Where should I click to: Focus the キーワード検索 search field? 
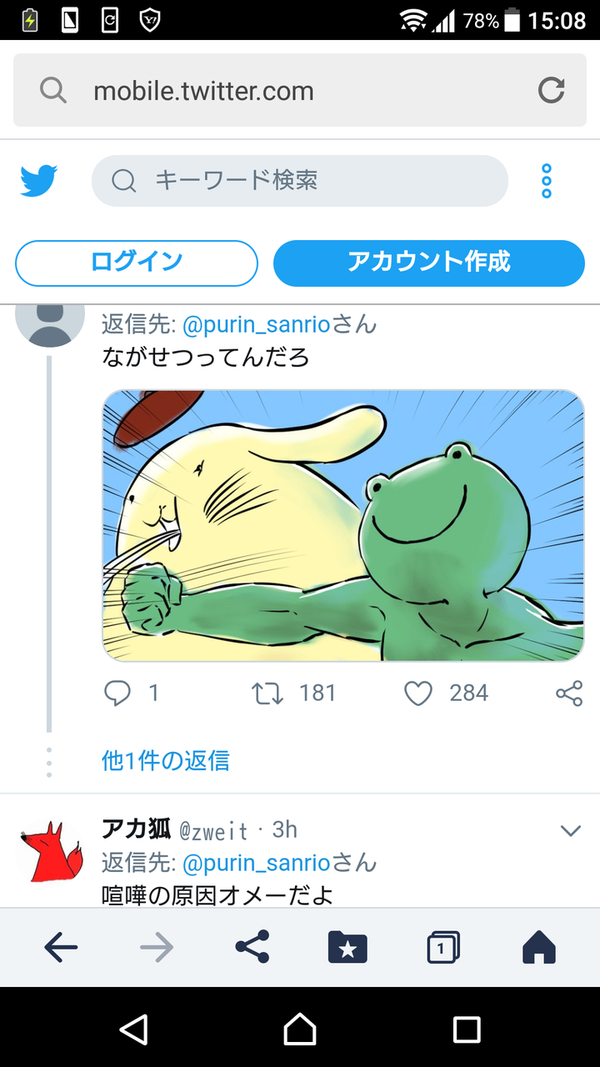300,181
